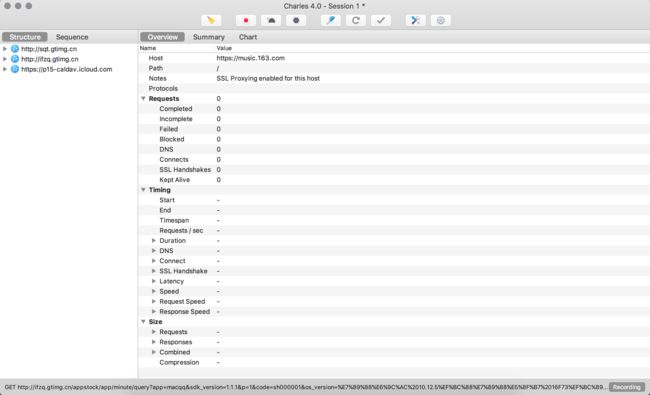
Task: Expand the Size Requests row
Action: coord(154,332)
